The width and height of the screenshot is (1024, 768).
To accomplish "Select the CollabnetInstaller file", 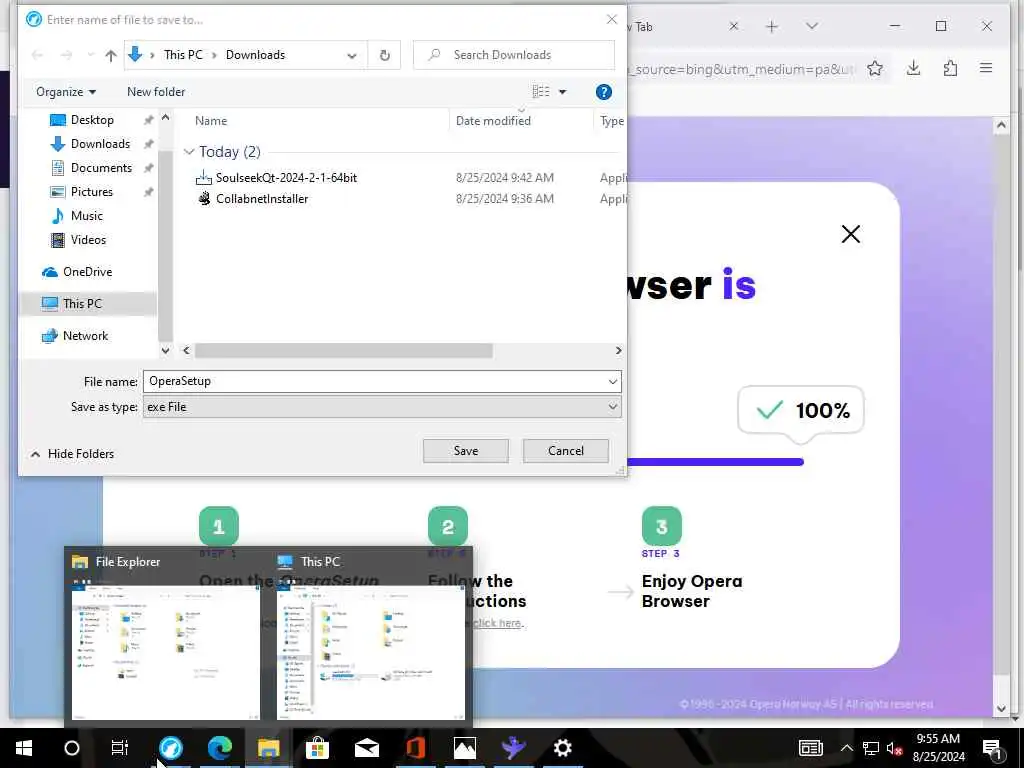I will click(x=262, y=199).
